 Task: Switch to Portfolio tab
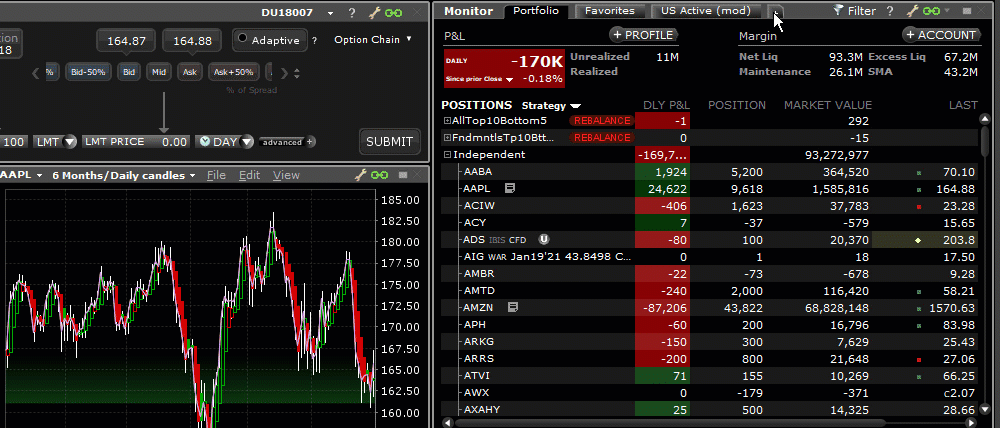(x=536, y=11)
